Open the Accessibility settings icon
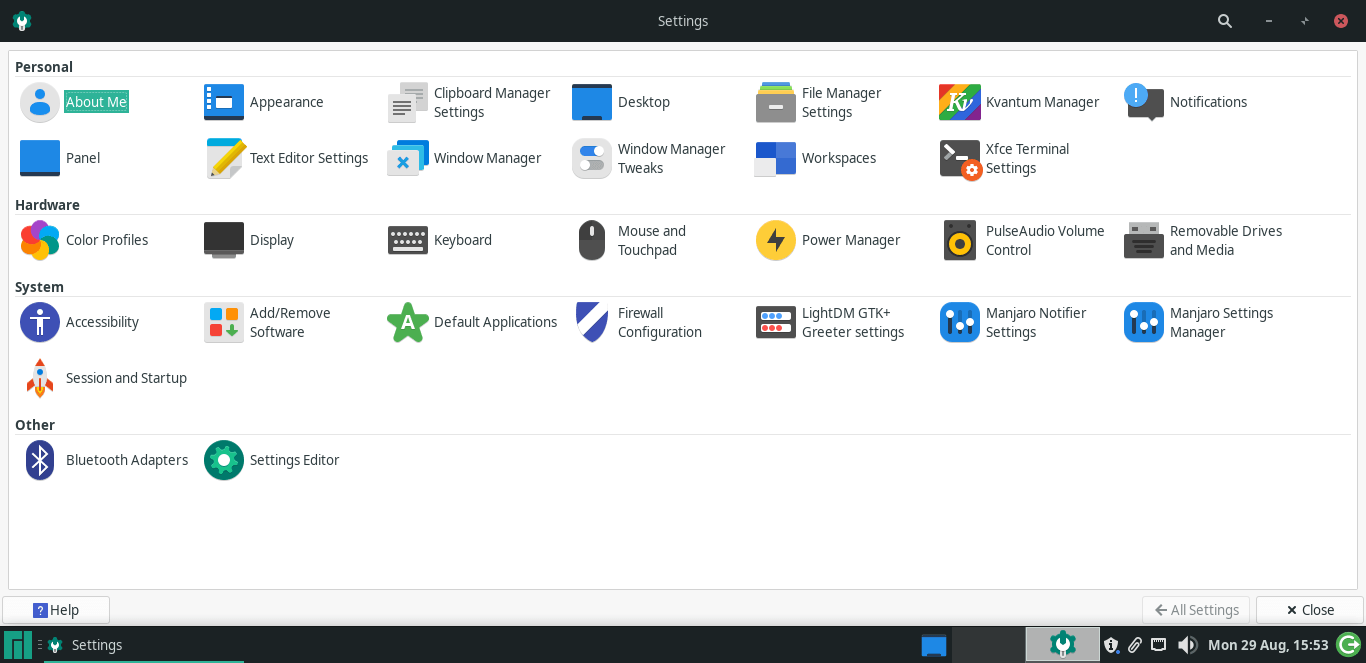The width and height of the screenshot is (1366, 663). pos(40,322)
